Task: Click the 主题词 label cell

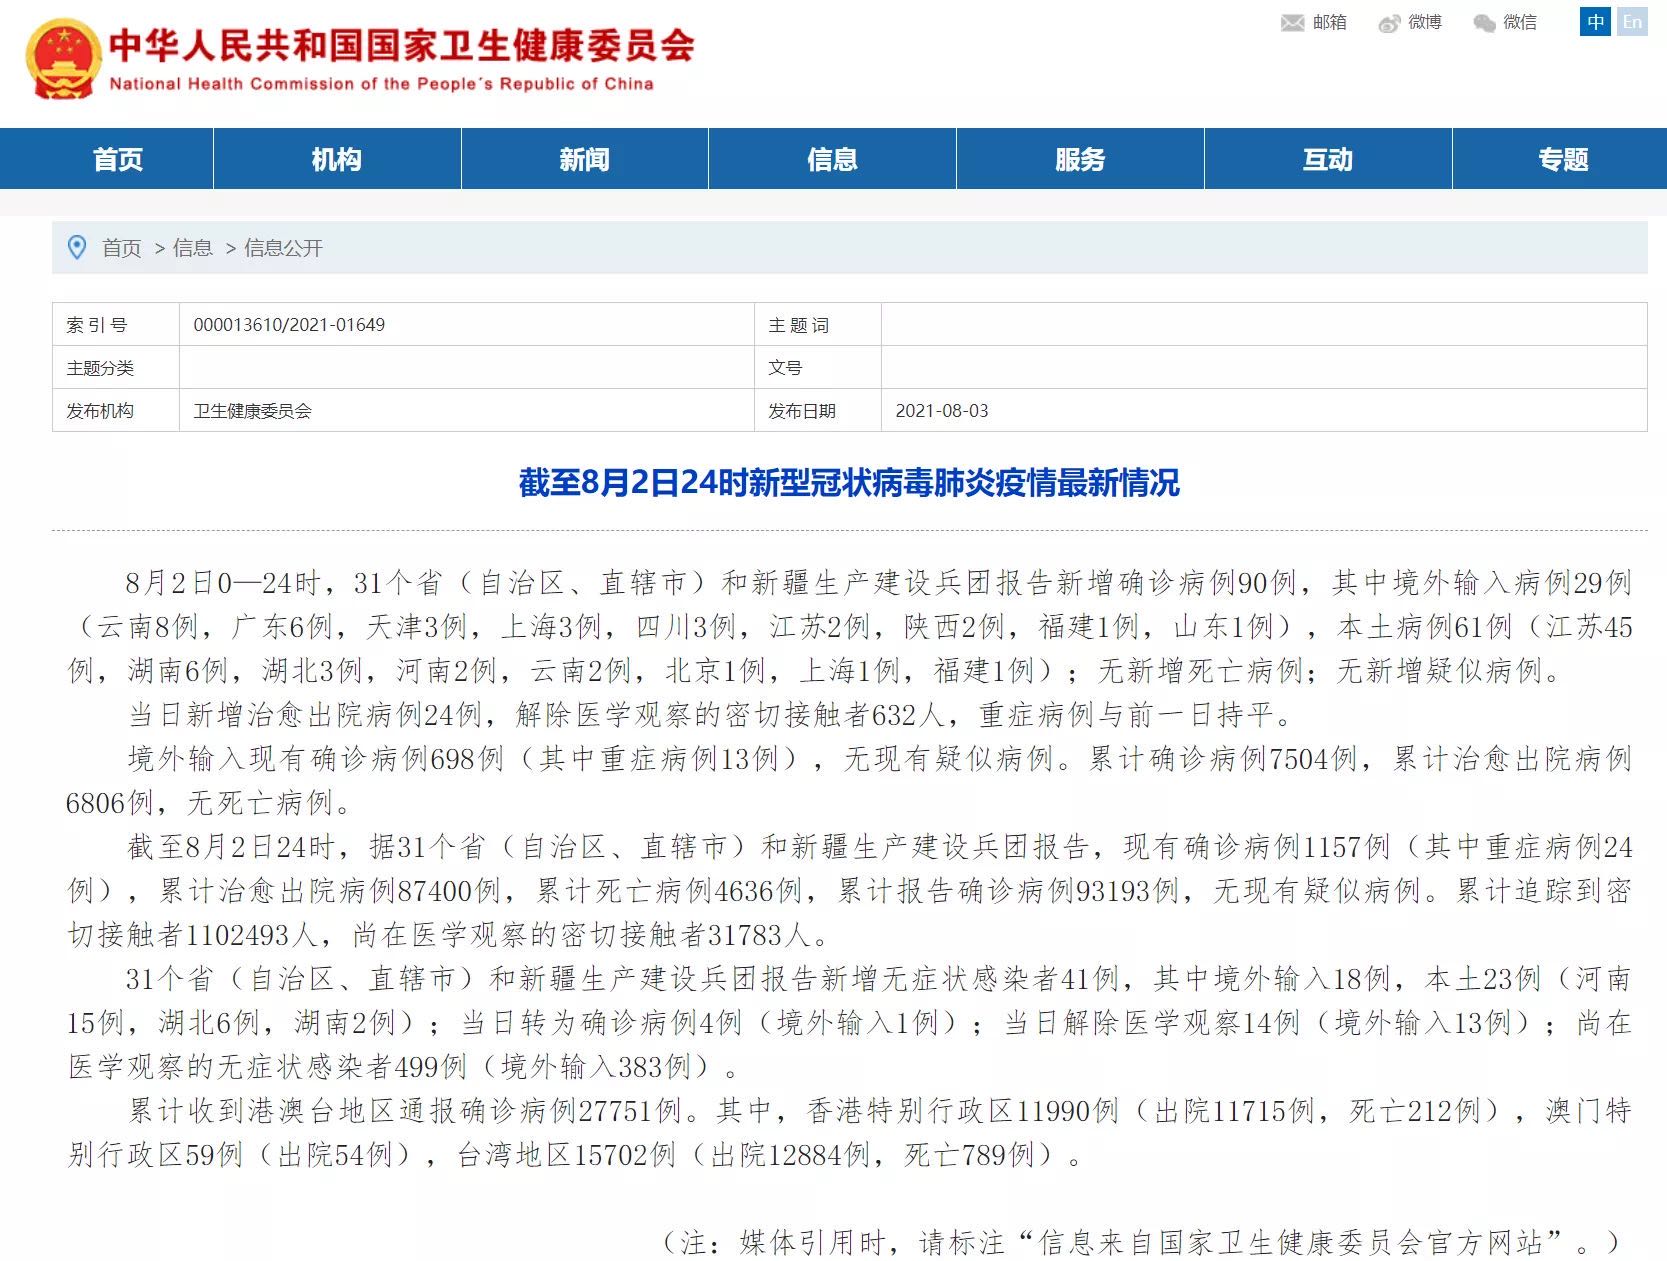Action: [x=818, y=325]
